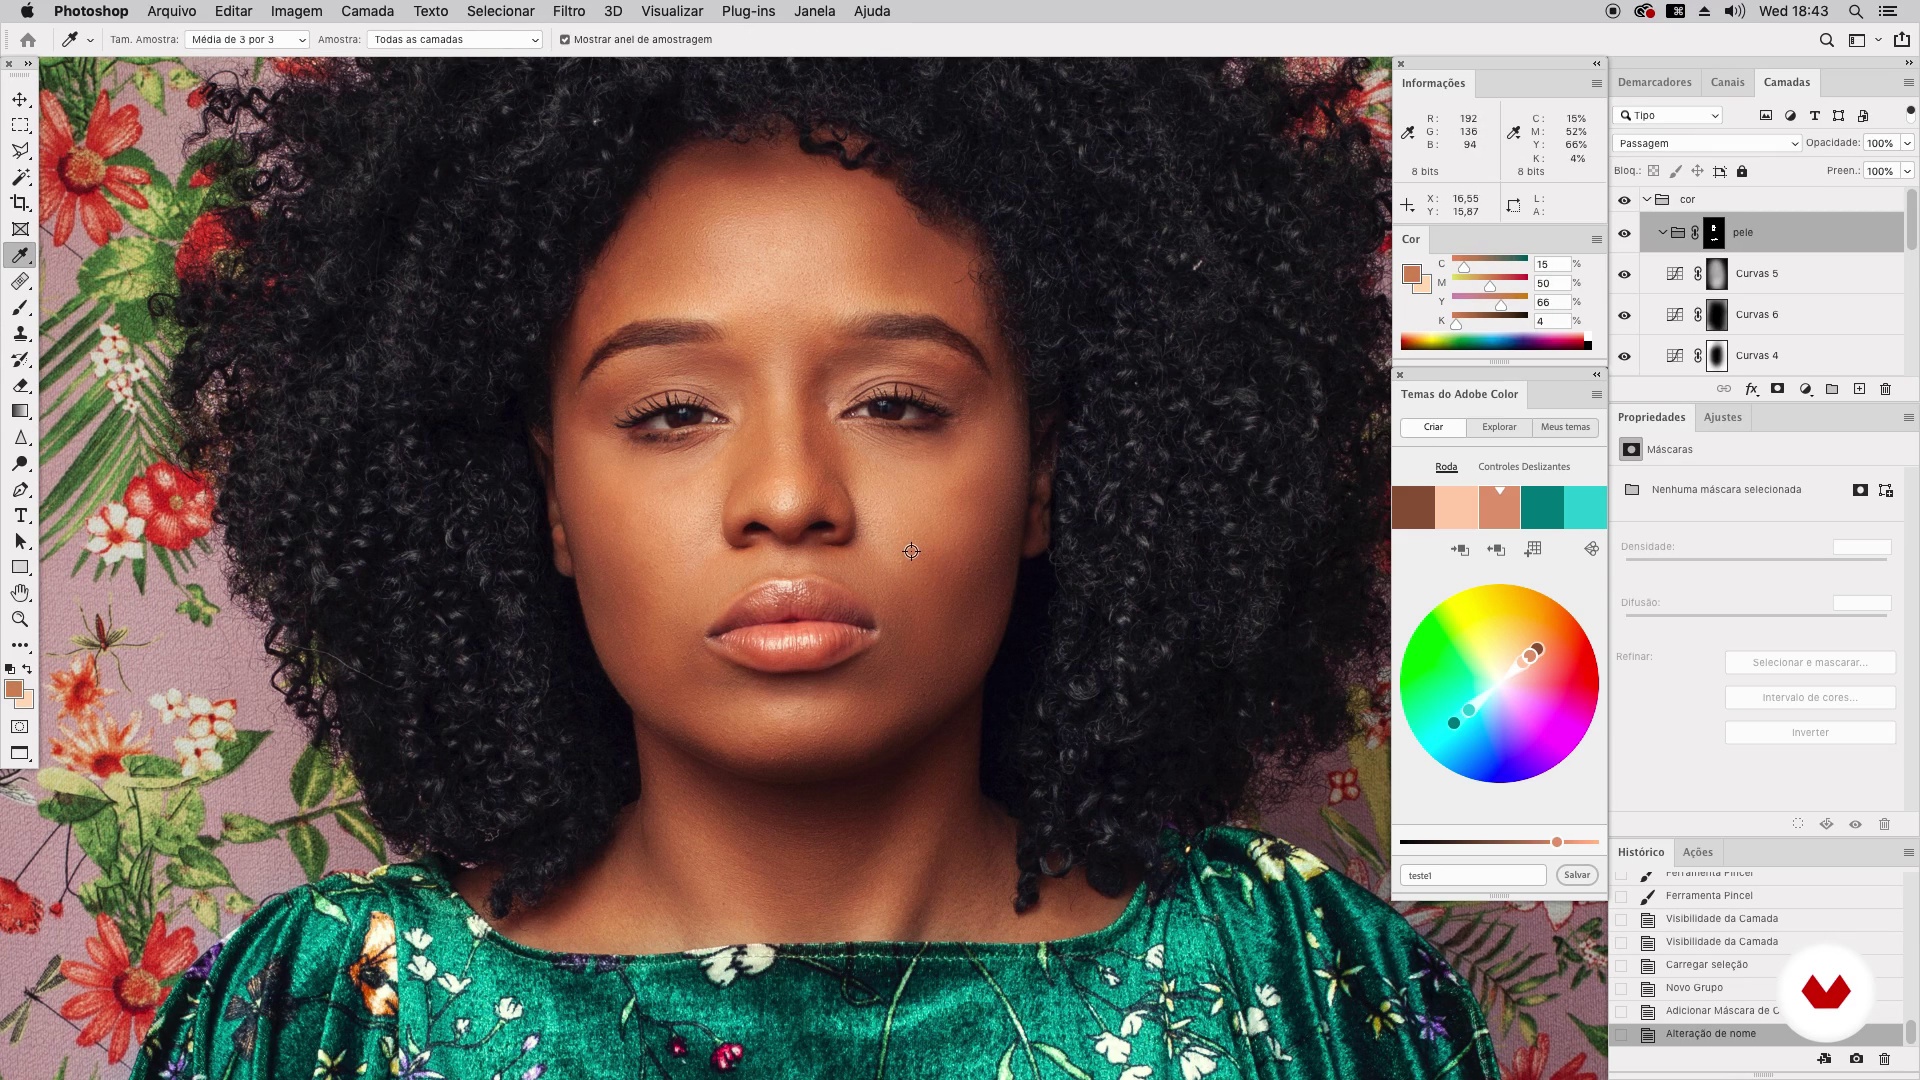Go to the Home screen icon
Image resolution: width=1920 pixels, height=1080 pixels.
point(28,40)
